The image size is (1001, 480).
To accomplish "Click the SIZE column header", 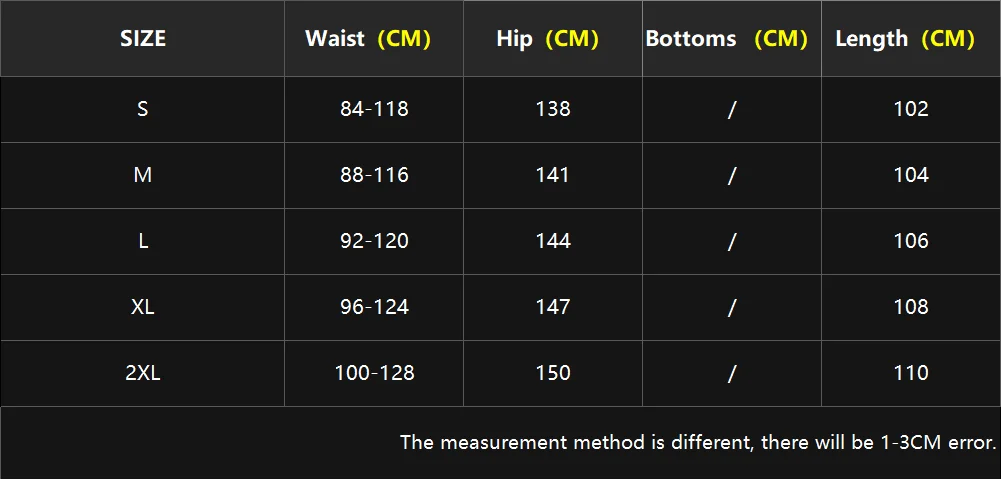I will (143, 39).
